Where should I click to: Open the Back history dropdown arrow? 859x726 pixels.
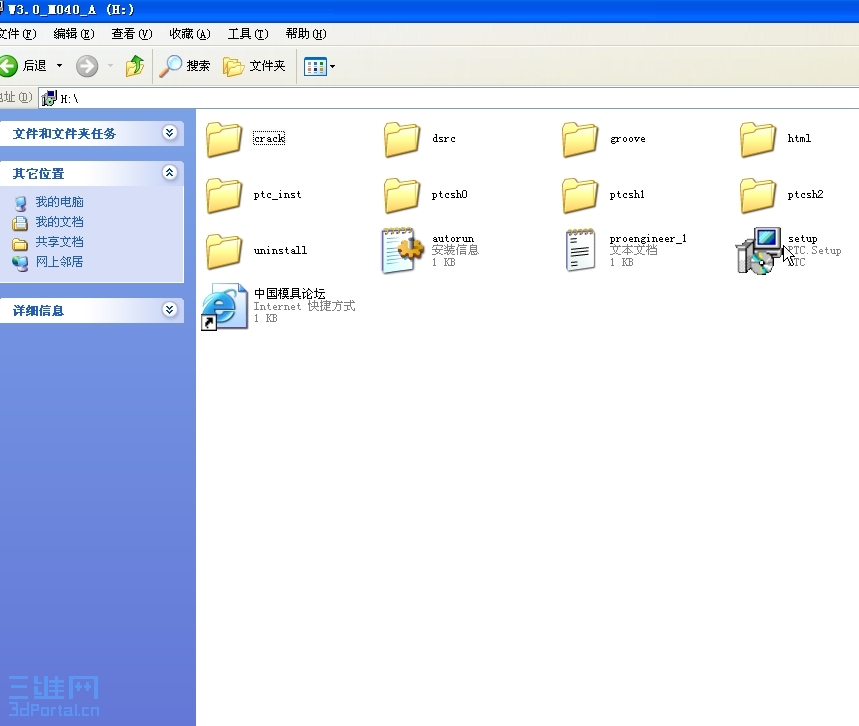59,66
